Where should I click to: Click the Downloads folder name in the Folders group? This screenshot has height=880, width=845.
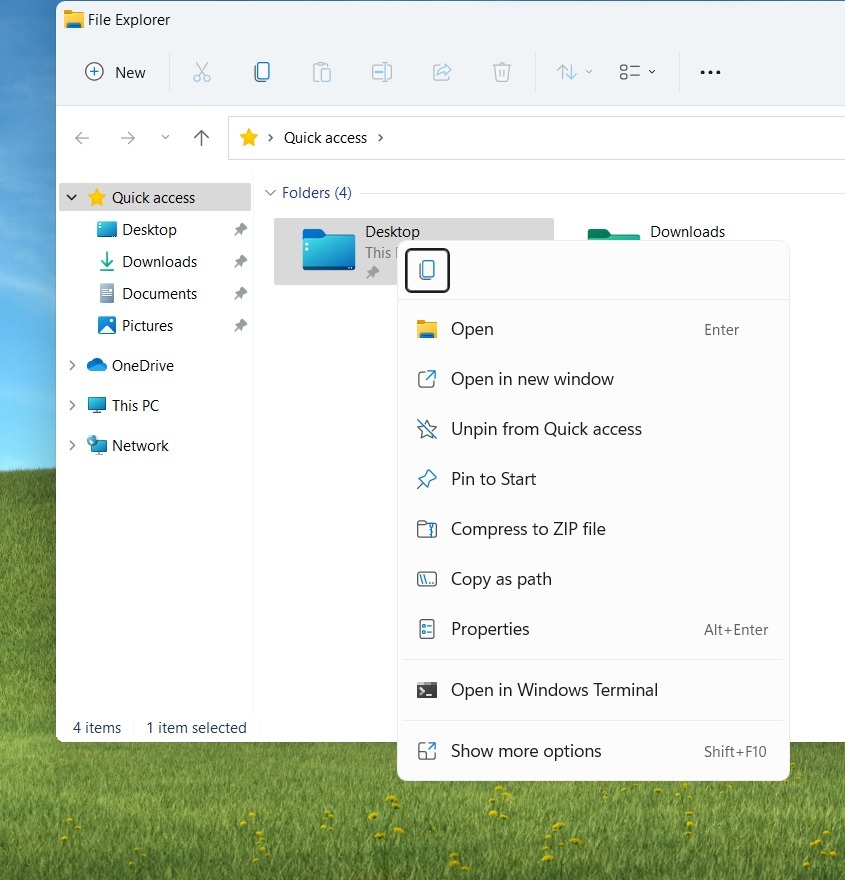click(687, 232)
